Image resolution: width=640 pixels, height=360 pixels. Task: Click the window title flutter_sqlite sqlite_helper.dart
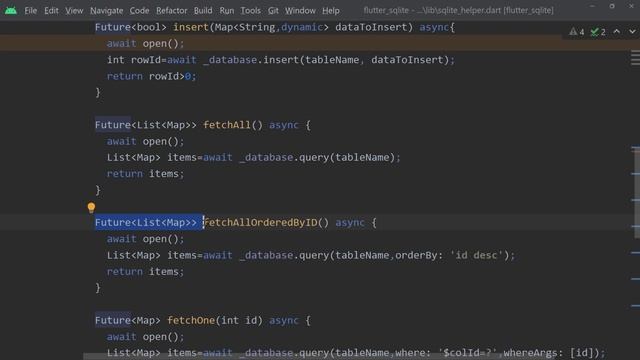pos(458,11)
